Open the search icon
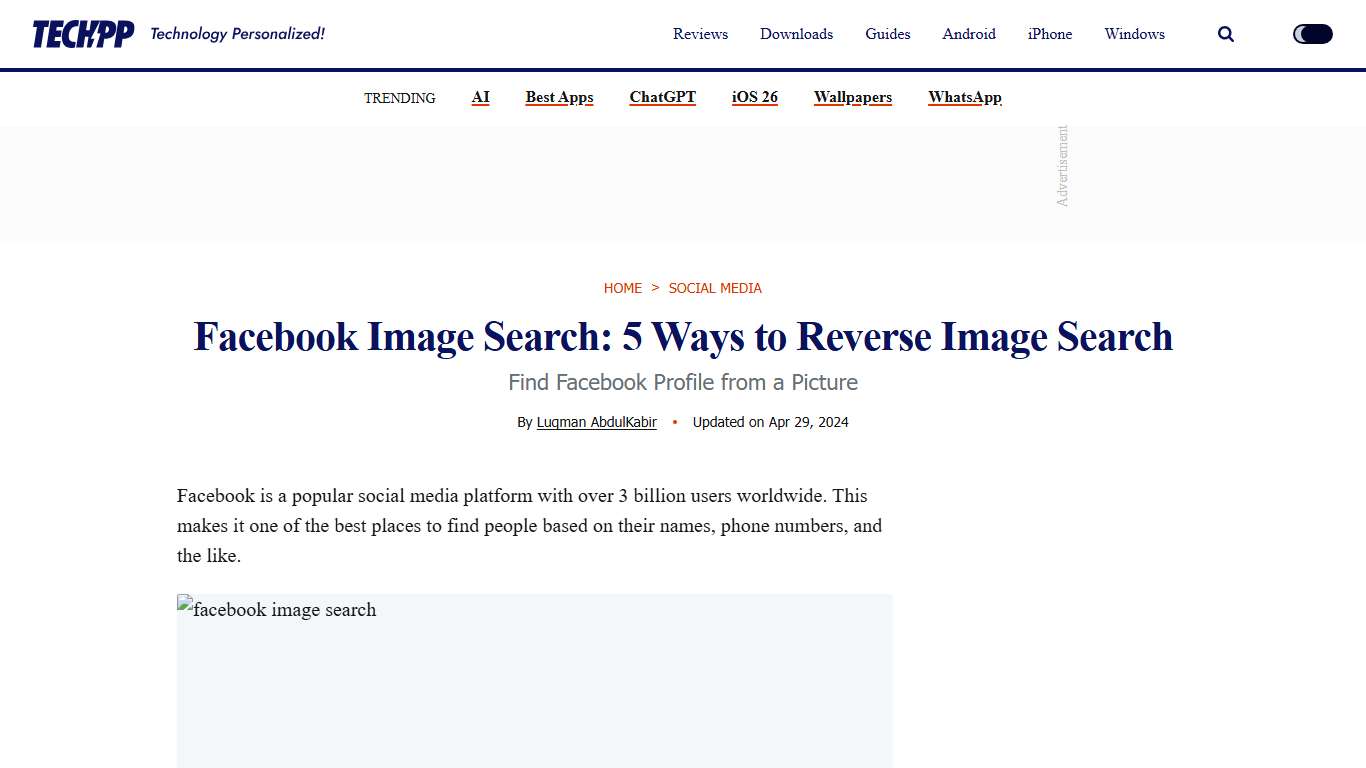The height and width of the screenshot is (768, 1366). (x=1225, y=33)
